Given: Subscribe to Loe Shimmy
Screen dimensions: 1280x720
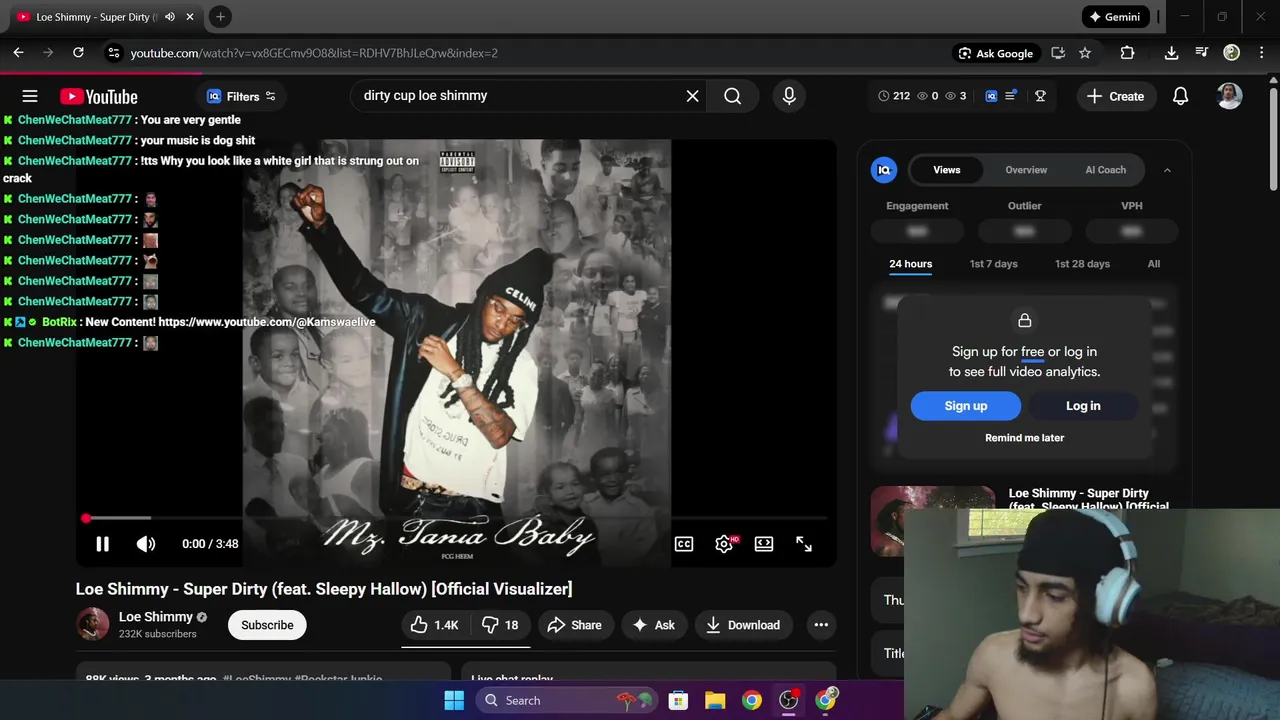Looking at the screenshot, I should pyautogui.click(x=267, y=625).
